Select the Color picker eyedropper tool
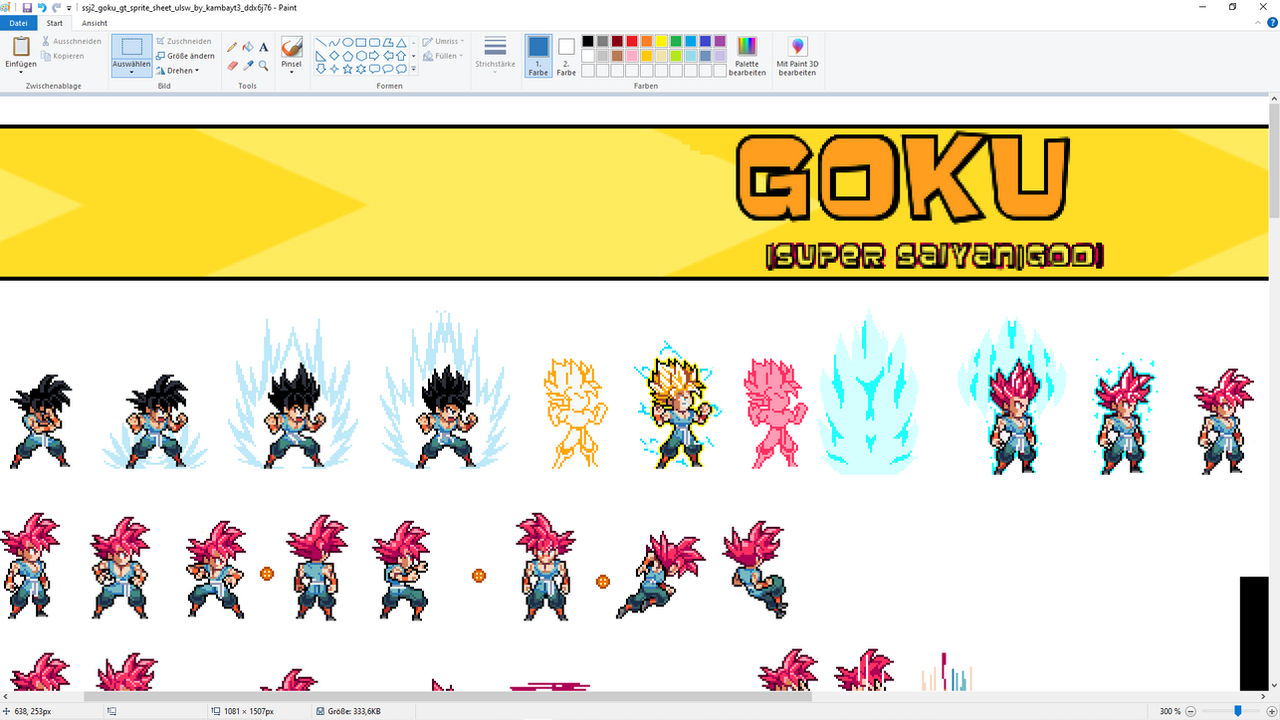This screenshot has height=720, width=1280. [x=248, y=65]
